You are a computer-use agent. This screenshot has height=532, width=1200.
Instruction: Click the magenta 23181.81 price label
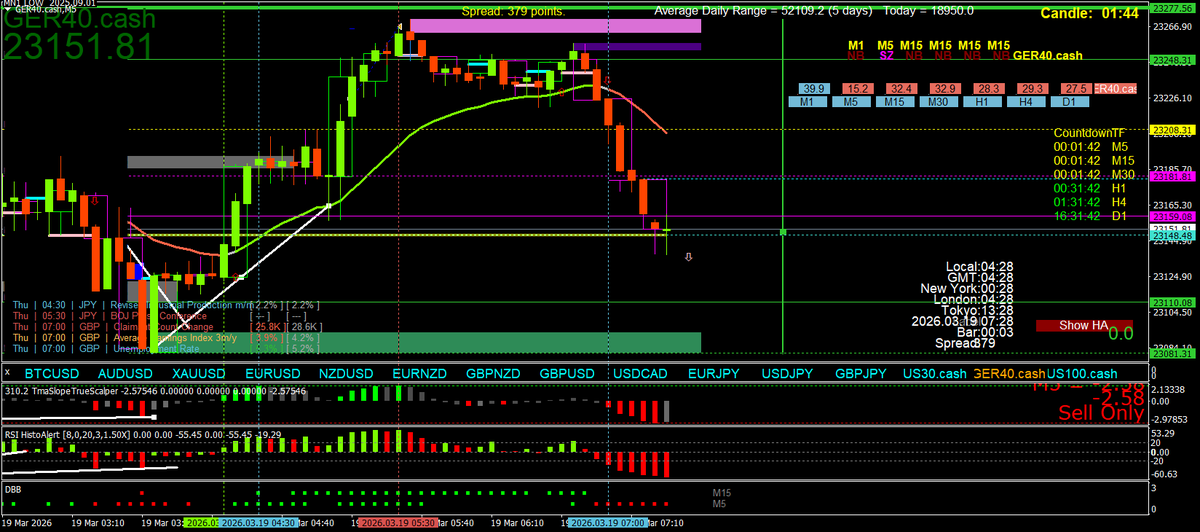[x=1170, y=176]
